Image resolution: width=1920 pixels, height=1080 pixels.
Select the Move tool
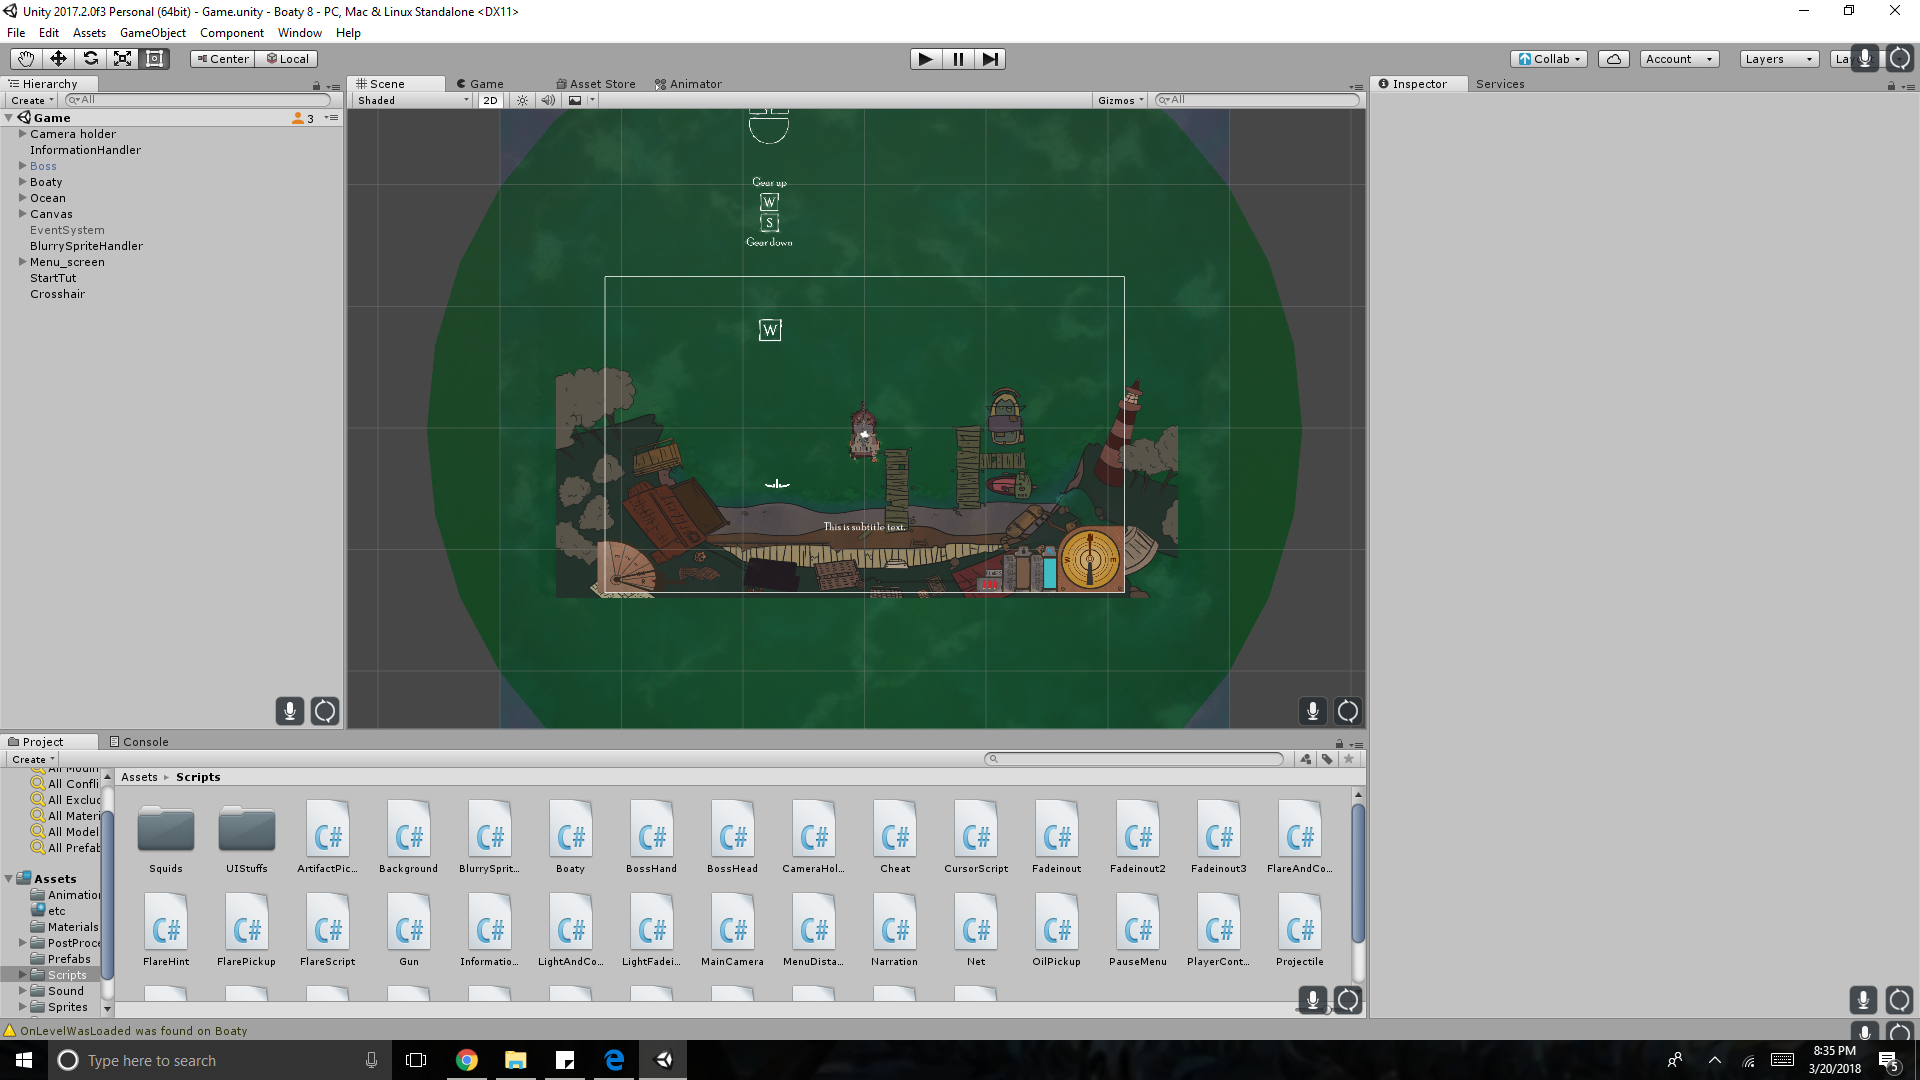pyautogui.click(x=58, y=59)
